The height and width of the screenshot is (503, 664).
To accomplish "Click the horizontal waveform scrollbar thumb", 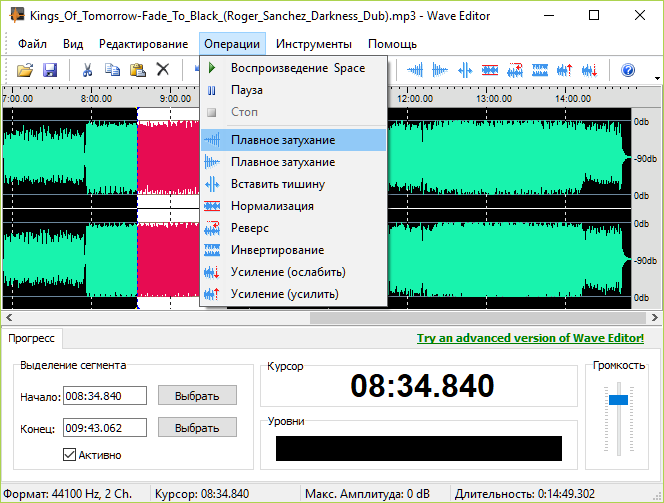I will point(478,317).
